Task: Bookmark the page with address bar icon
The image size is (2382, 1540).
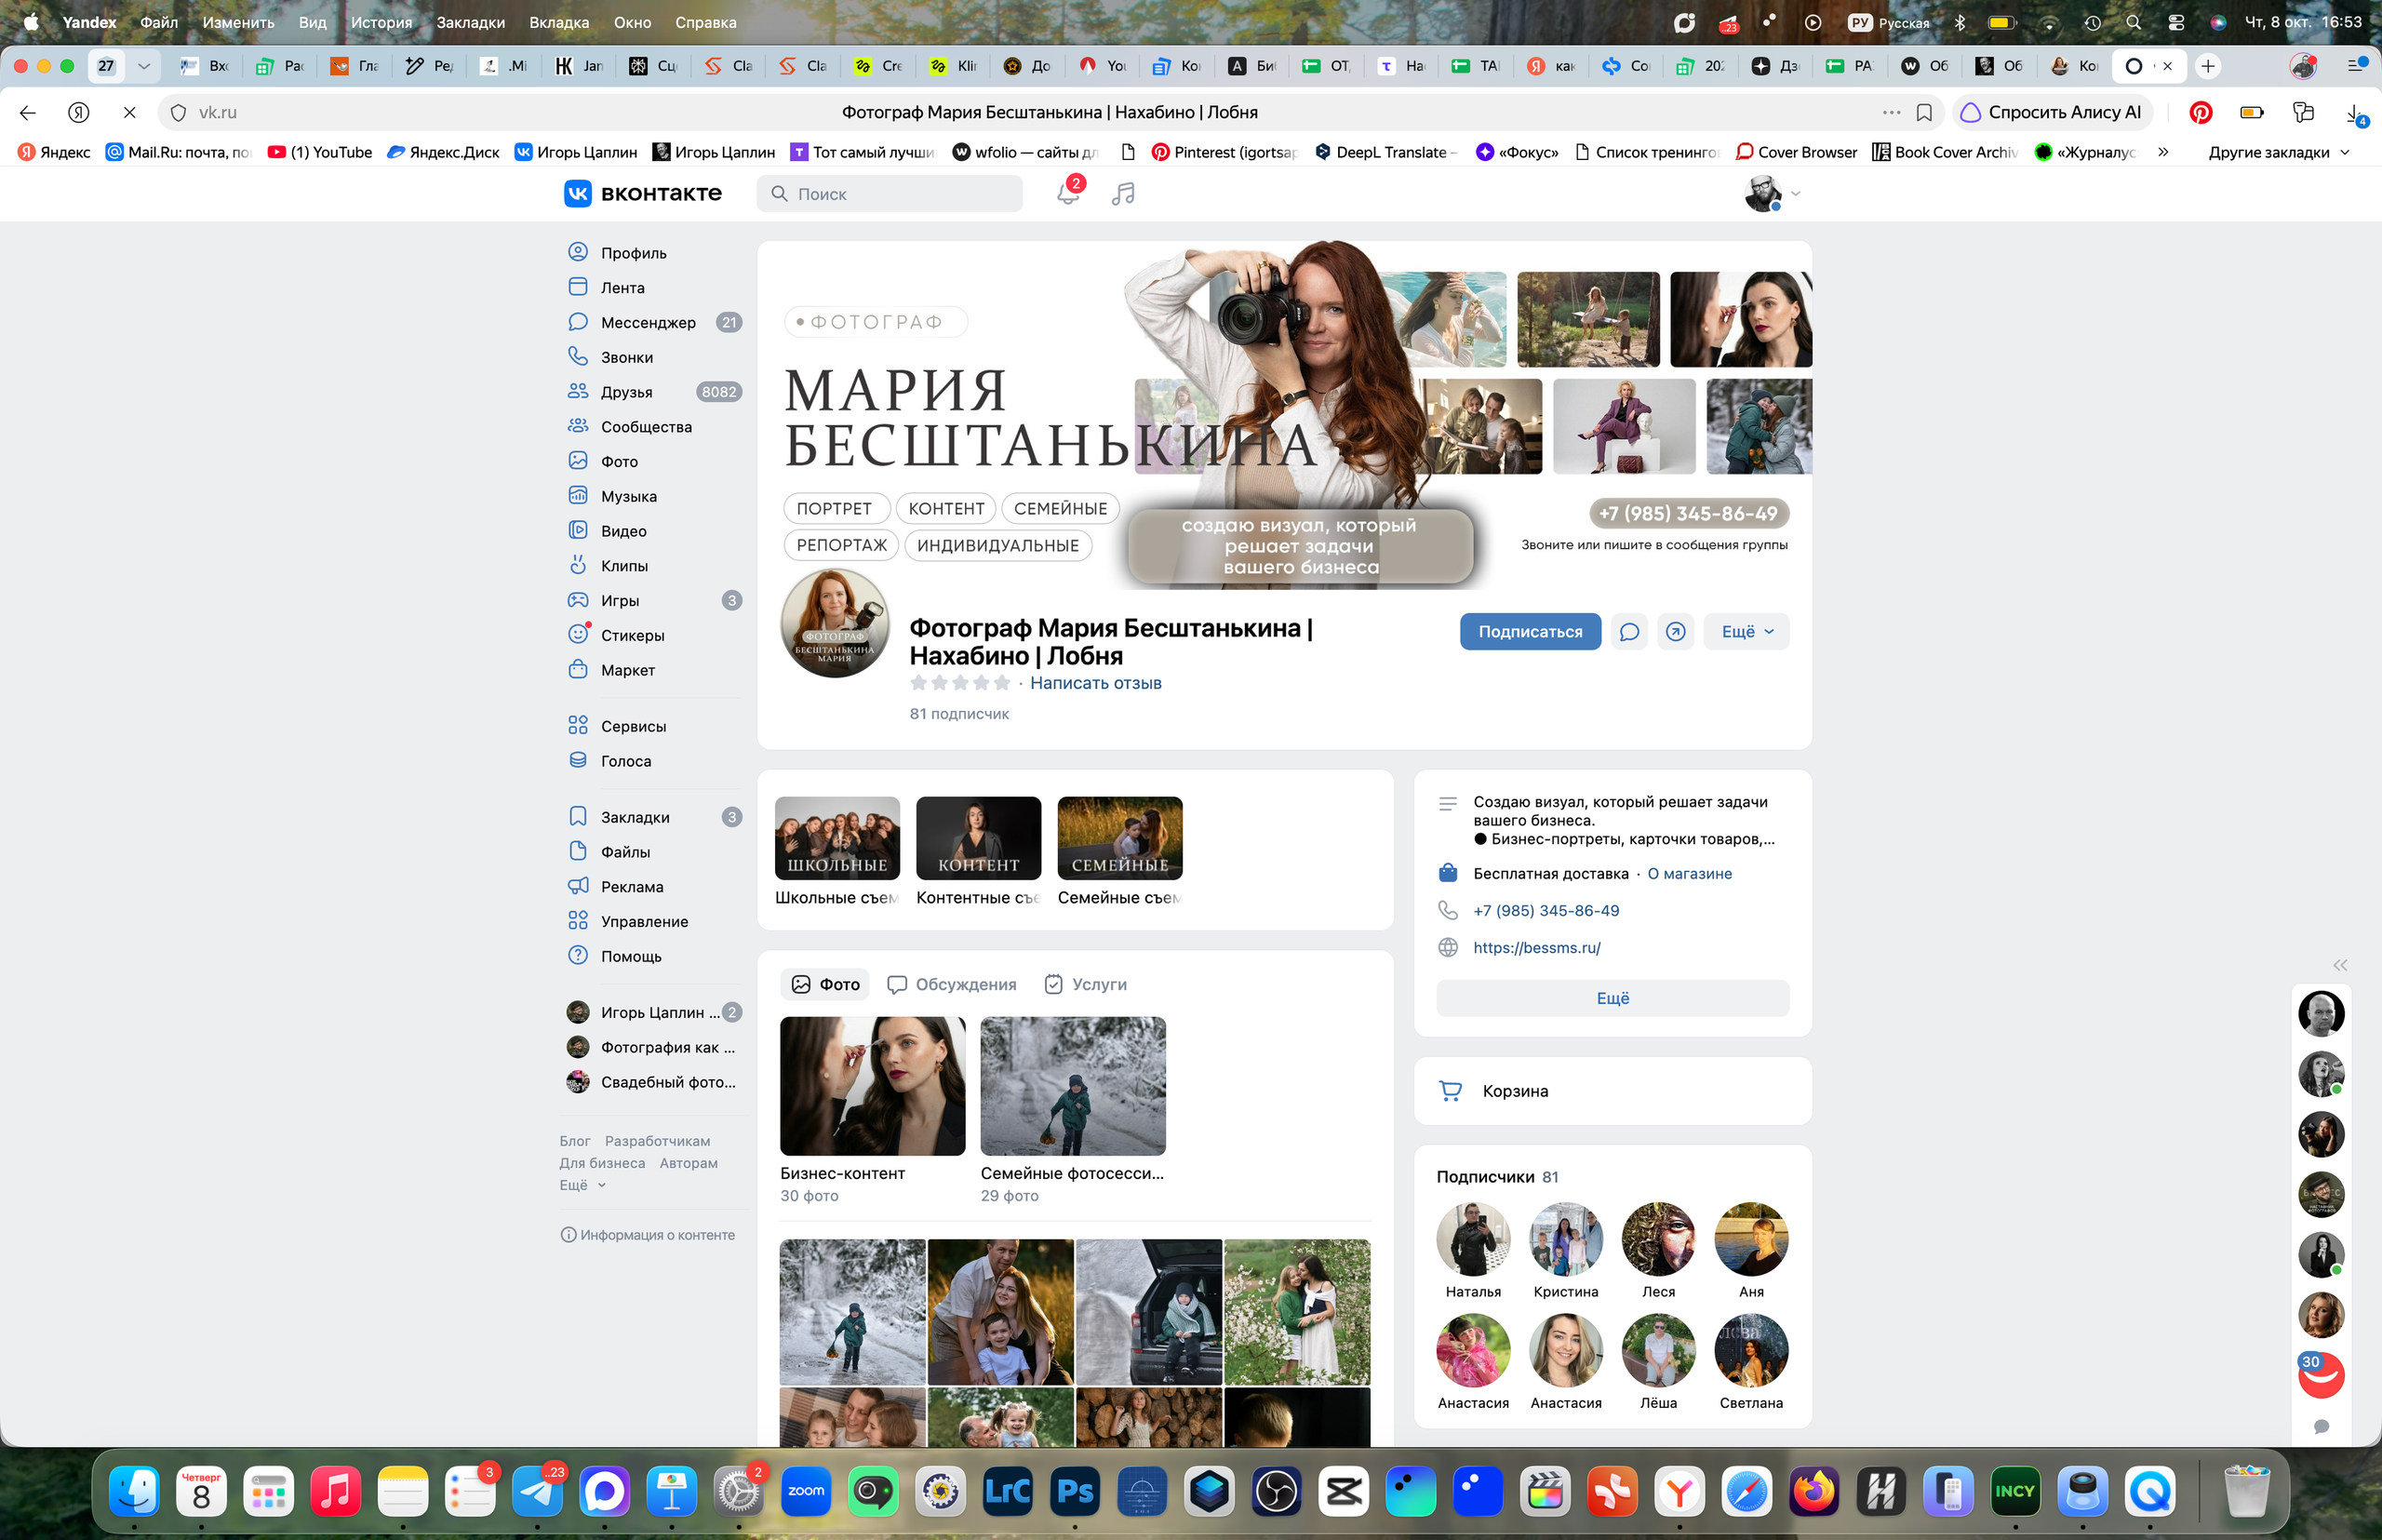Action: tap(1924, 112)
